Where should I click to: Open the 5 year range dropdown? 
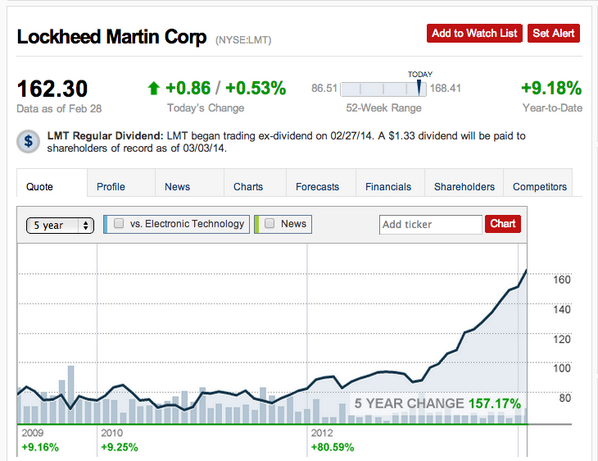pos(60,225)
